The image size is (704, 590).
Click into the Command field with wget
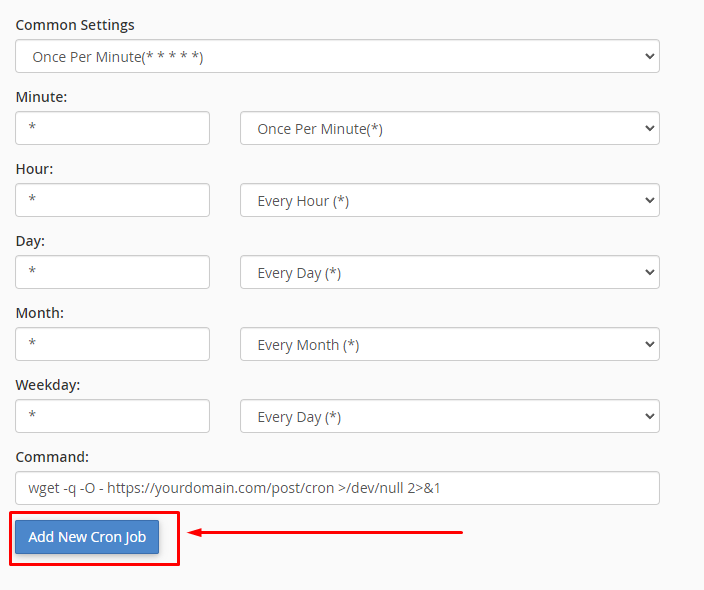coord(337,489)
